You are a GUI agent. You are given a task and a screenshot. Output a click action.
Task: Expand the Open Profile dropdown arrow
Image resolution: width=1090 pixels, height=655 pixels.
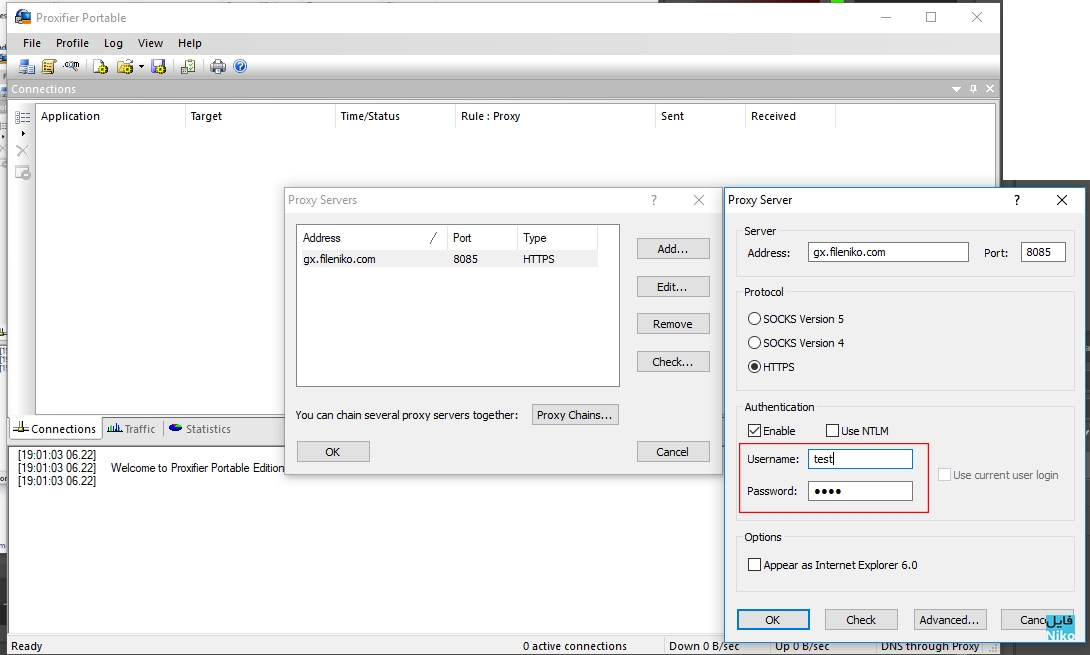pos(141,67)
